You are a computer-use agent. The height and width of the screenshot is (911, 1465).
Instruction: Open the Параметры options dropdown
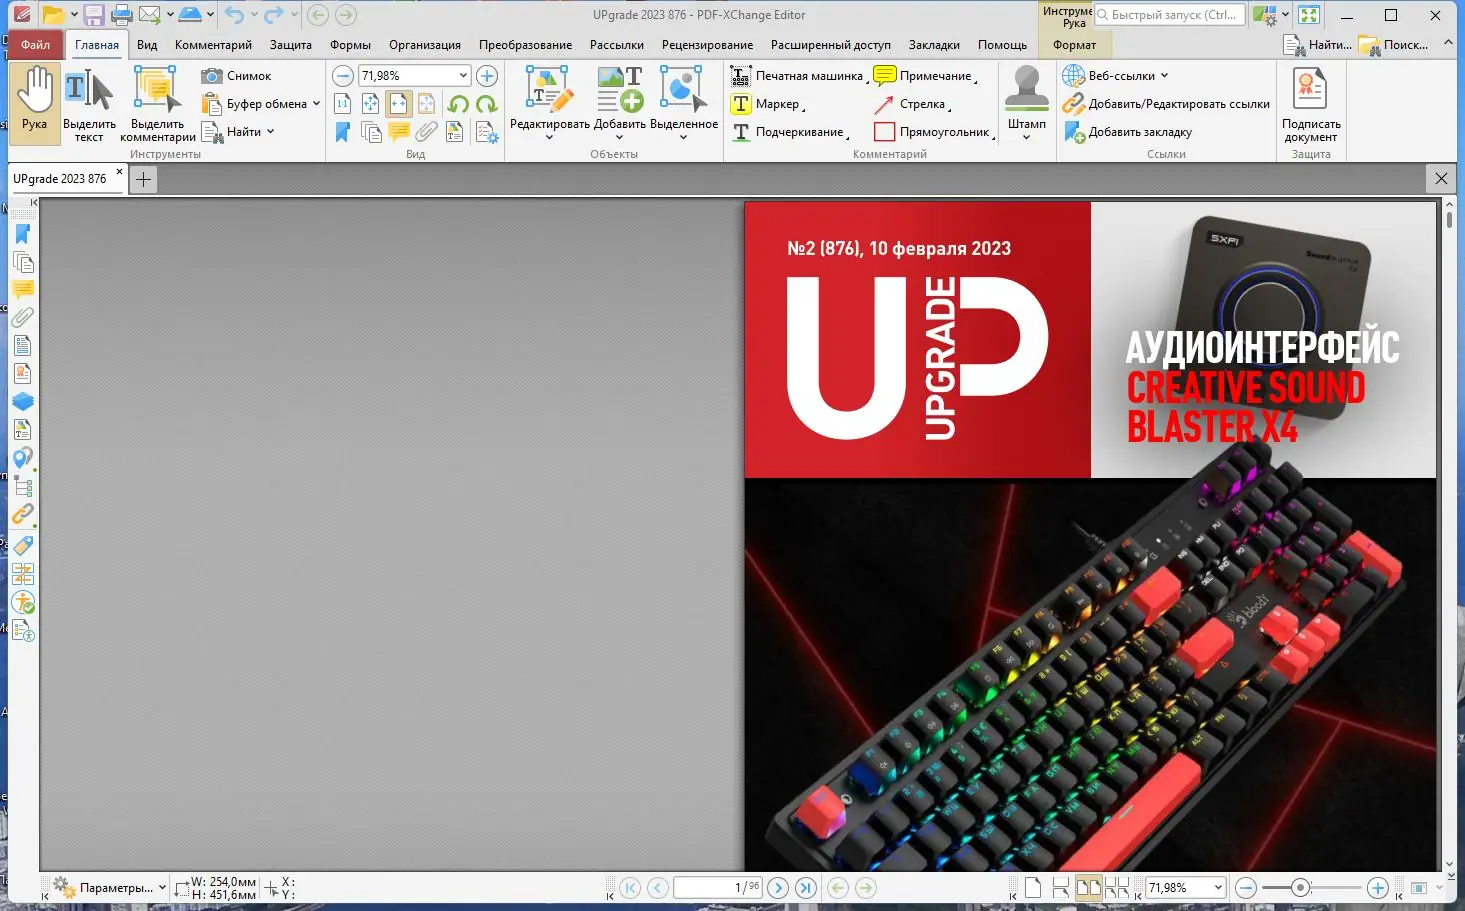tap(110, 887)
